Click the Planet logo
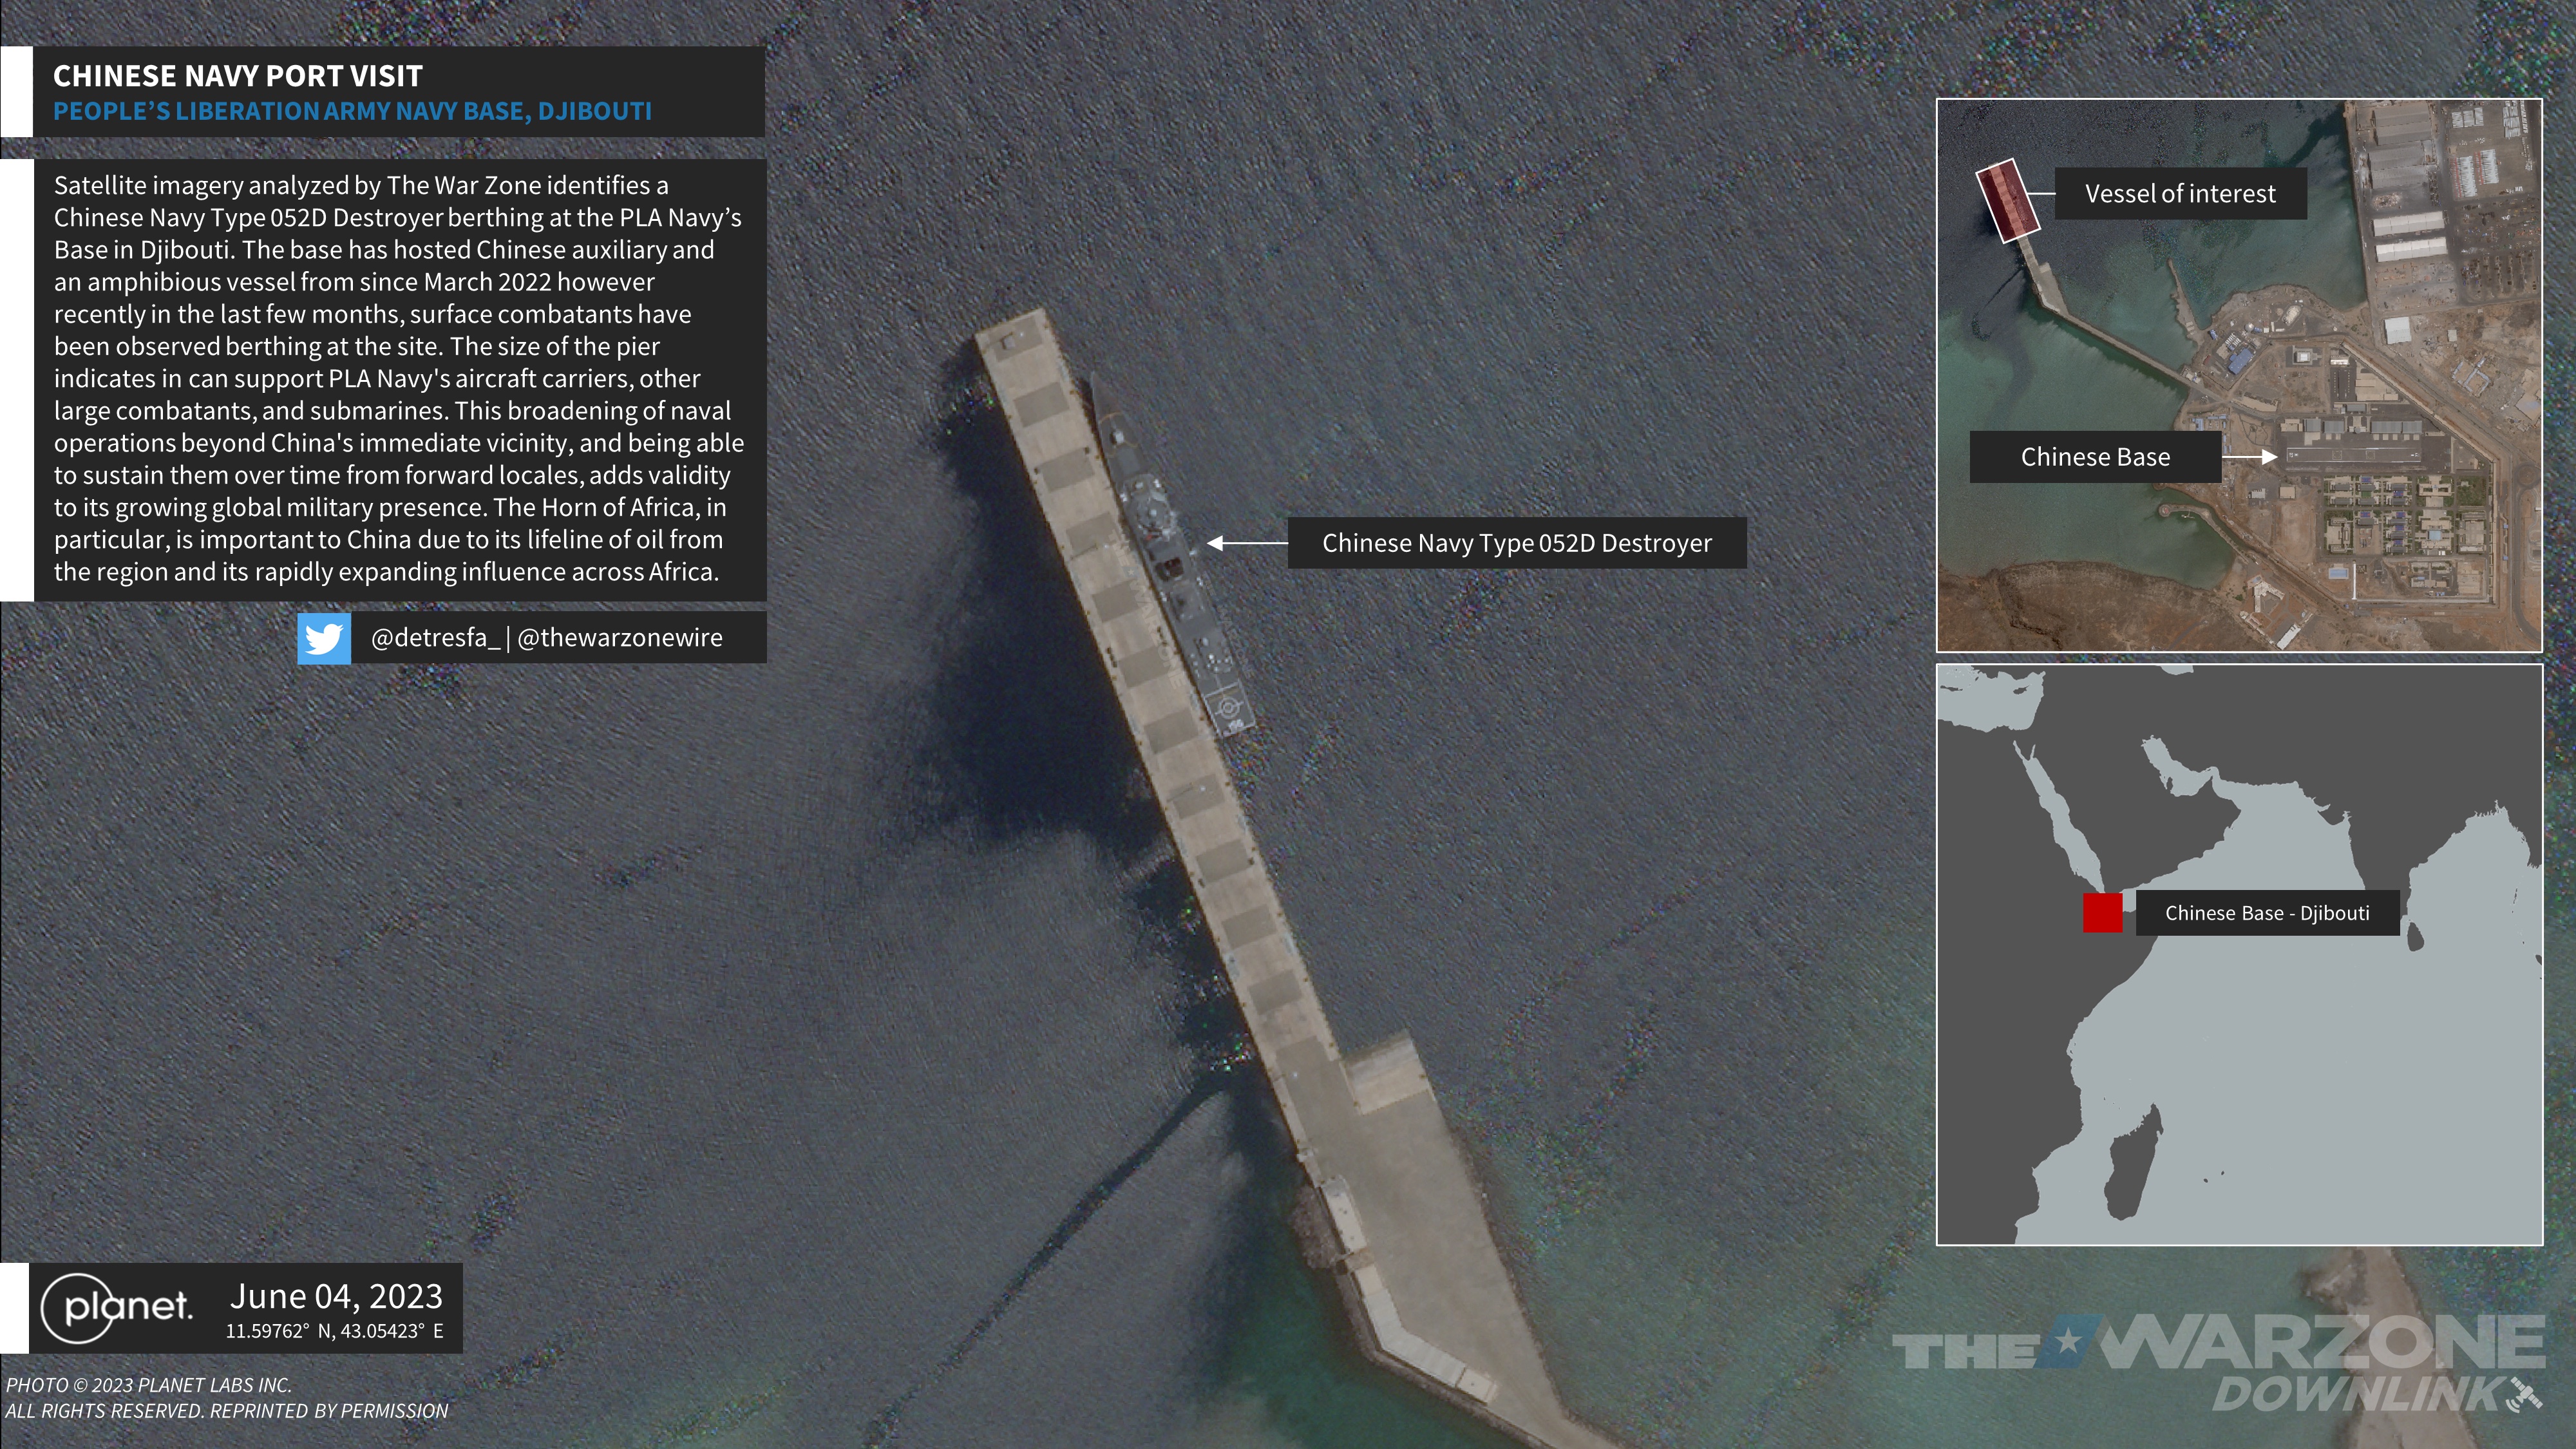The height and width of the screenshot is (1449, 2576). coord(116,1307)
